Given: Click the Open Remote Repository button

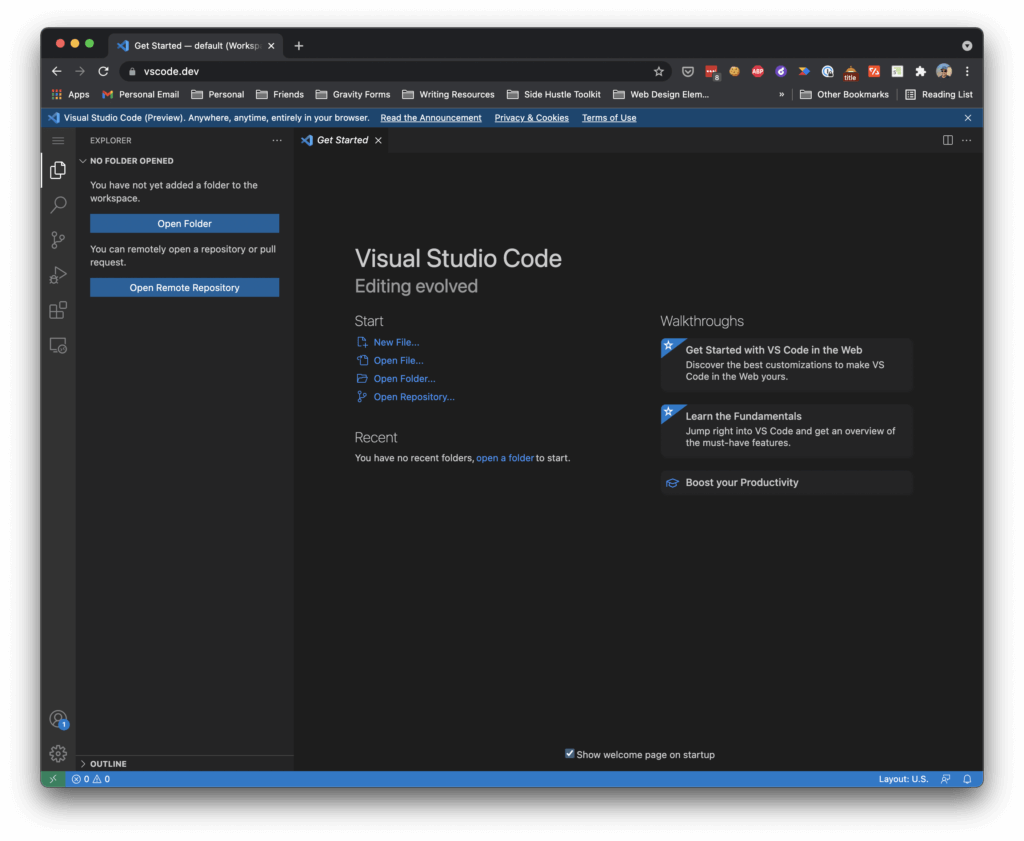Looking at the screenshot, I should coord(185,287).
